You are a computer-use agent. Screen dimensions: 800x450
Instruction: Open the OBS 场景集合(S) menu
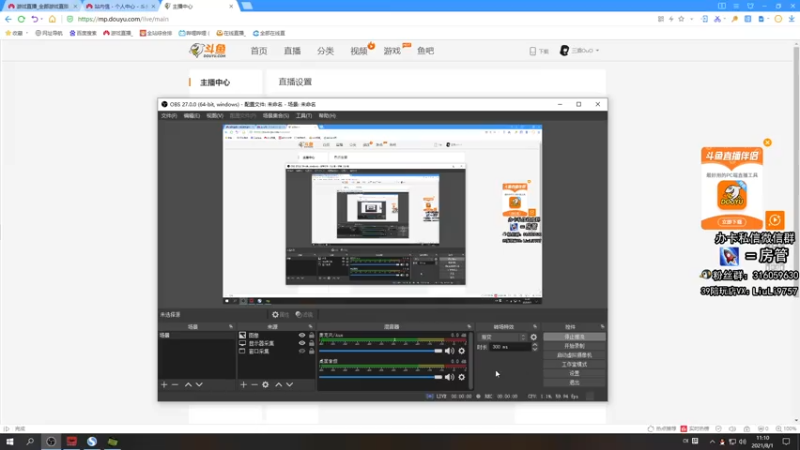(276, 116)
